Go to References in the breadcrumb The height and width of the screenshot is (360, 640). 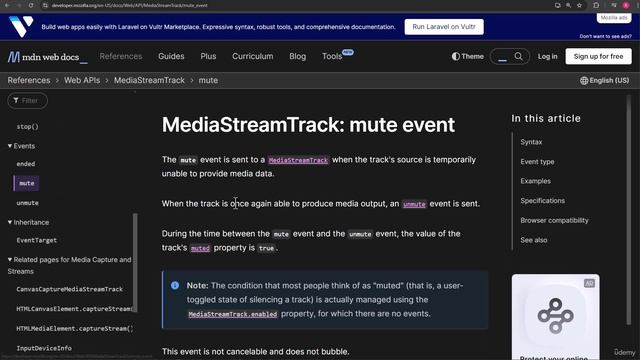(29, 80)
